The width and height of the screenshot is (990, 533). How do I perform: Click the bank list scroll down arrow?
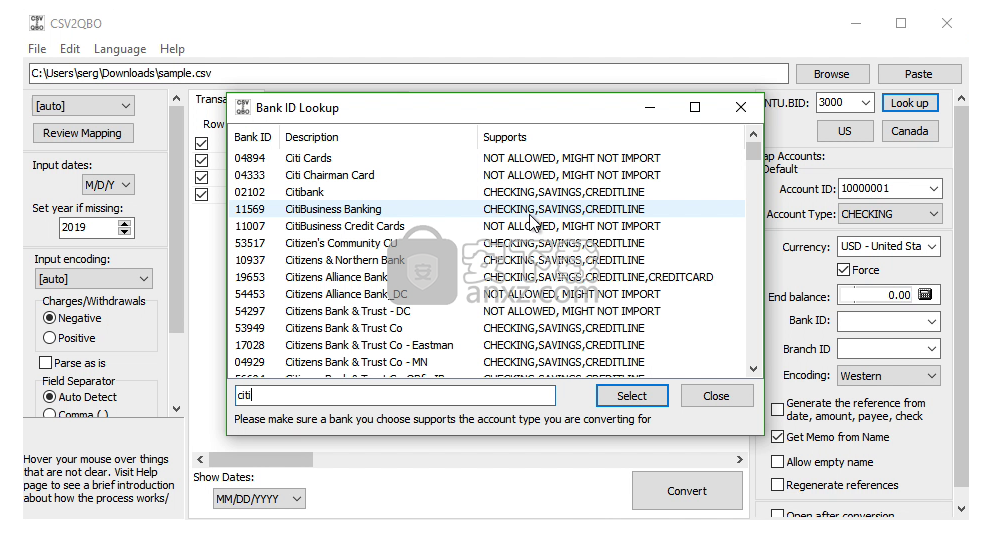tap(753, 369)
